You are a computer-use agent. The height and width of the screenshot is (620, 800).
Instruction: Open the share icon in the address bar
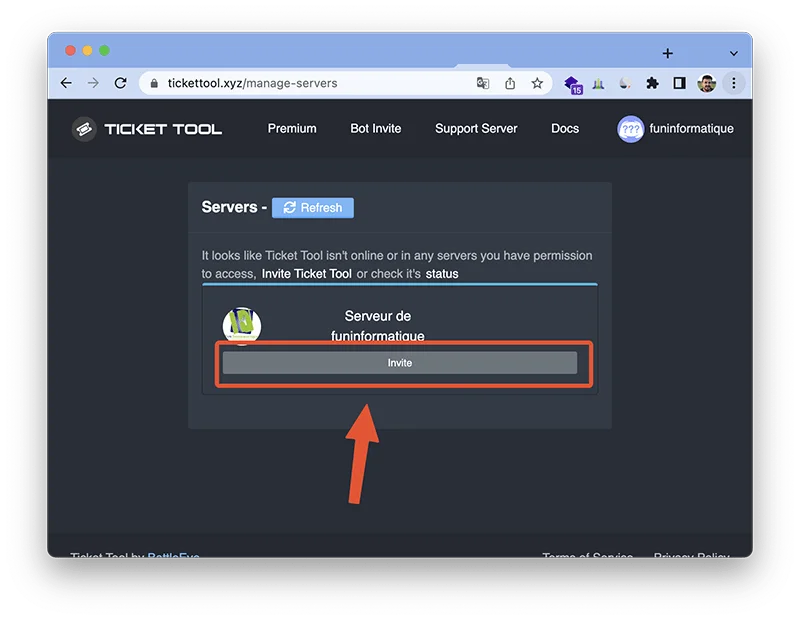511,84
